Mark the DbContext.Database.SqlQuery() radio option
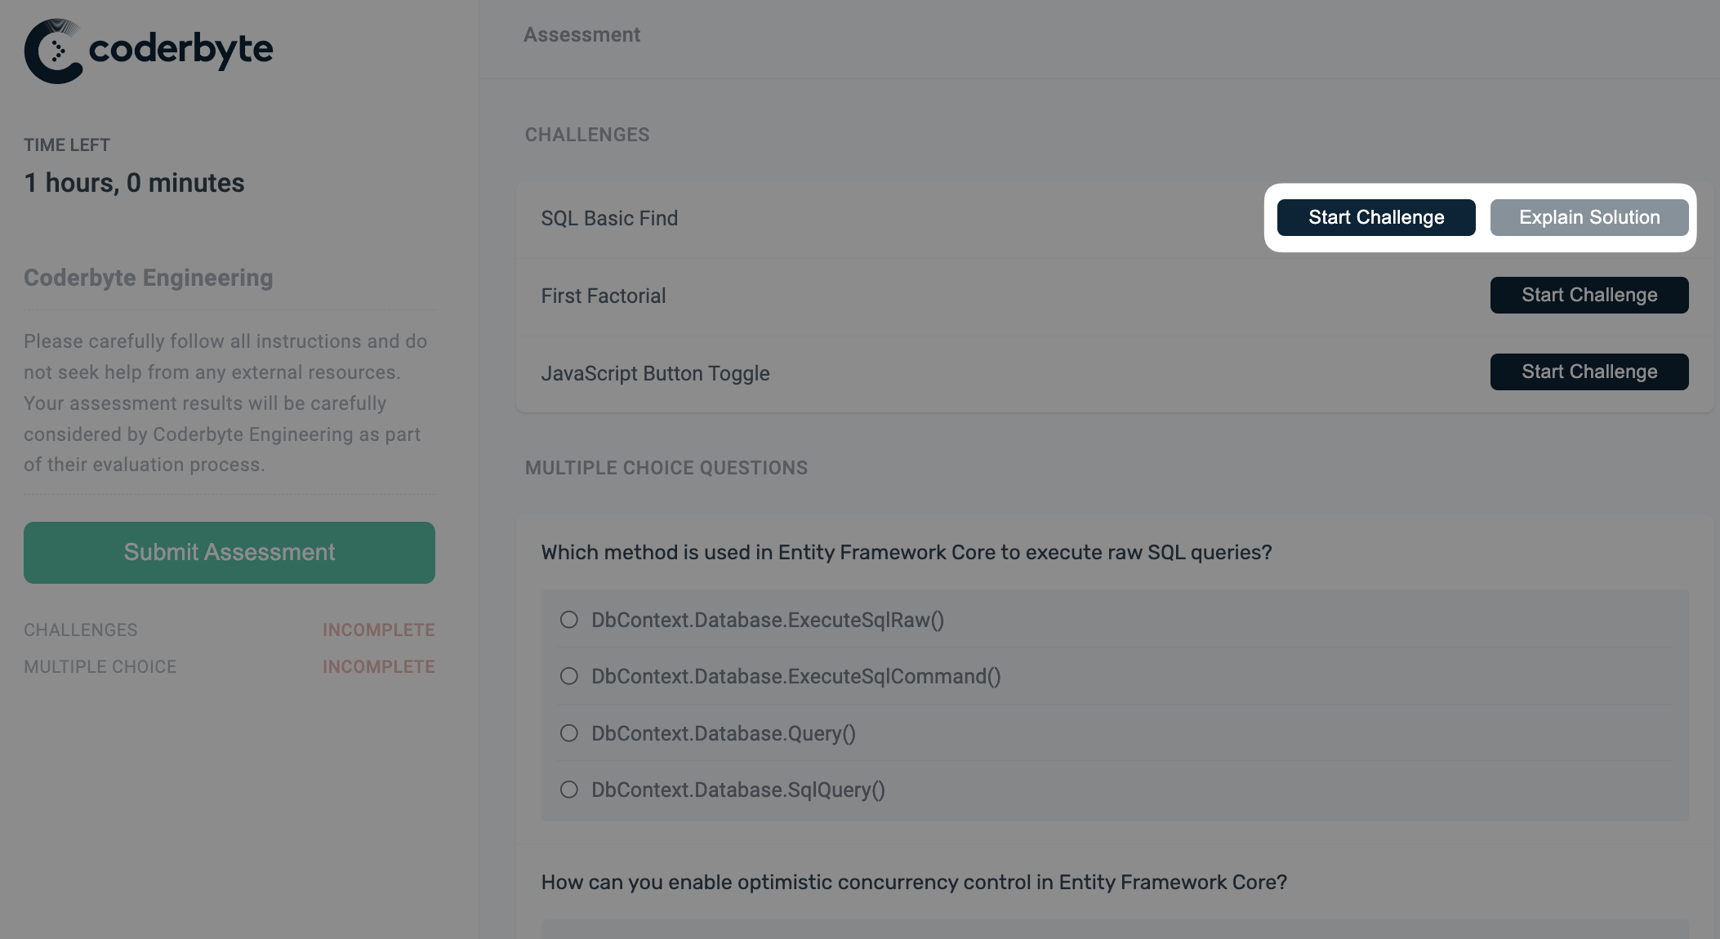Image resolution: width=1720 pixels, height=939 pixels. pyautogui.click(x=569, y=790)
